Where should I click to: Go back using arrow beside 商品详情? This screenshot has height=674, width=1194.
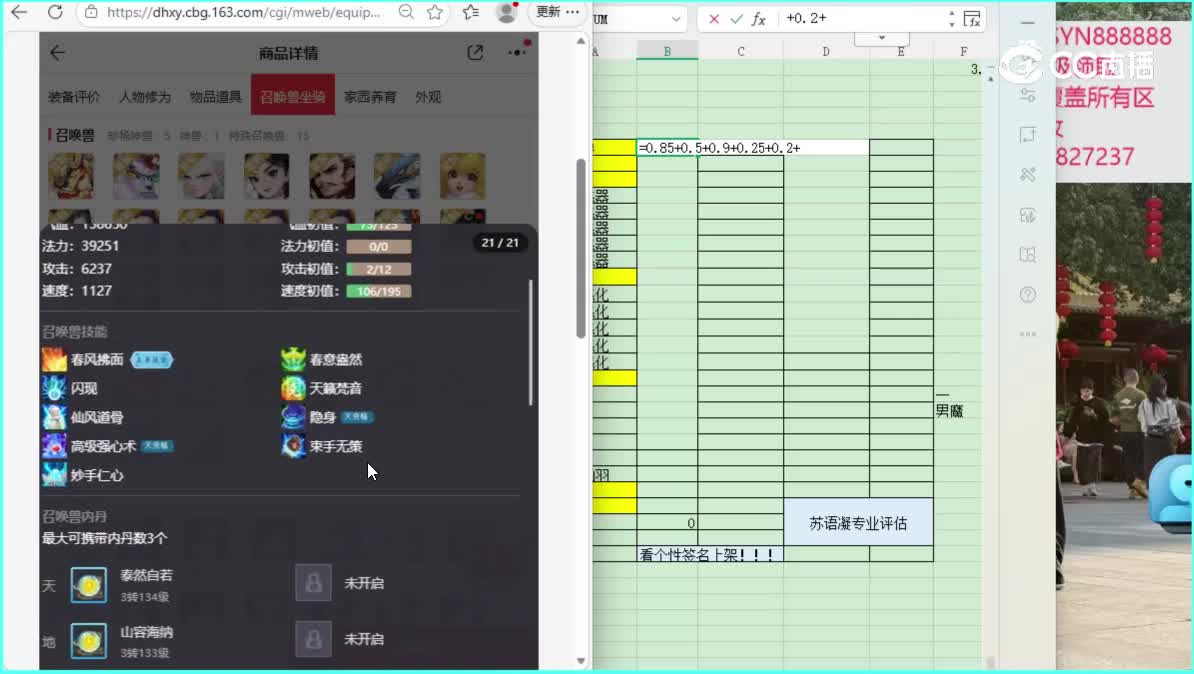(57, 53)
